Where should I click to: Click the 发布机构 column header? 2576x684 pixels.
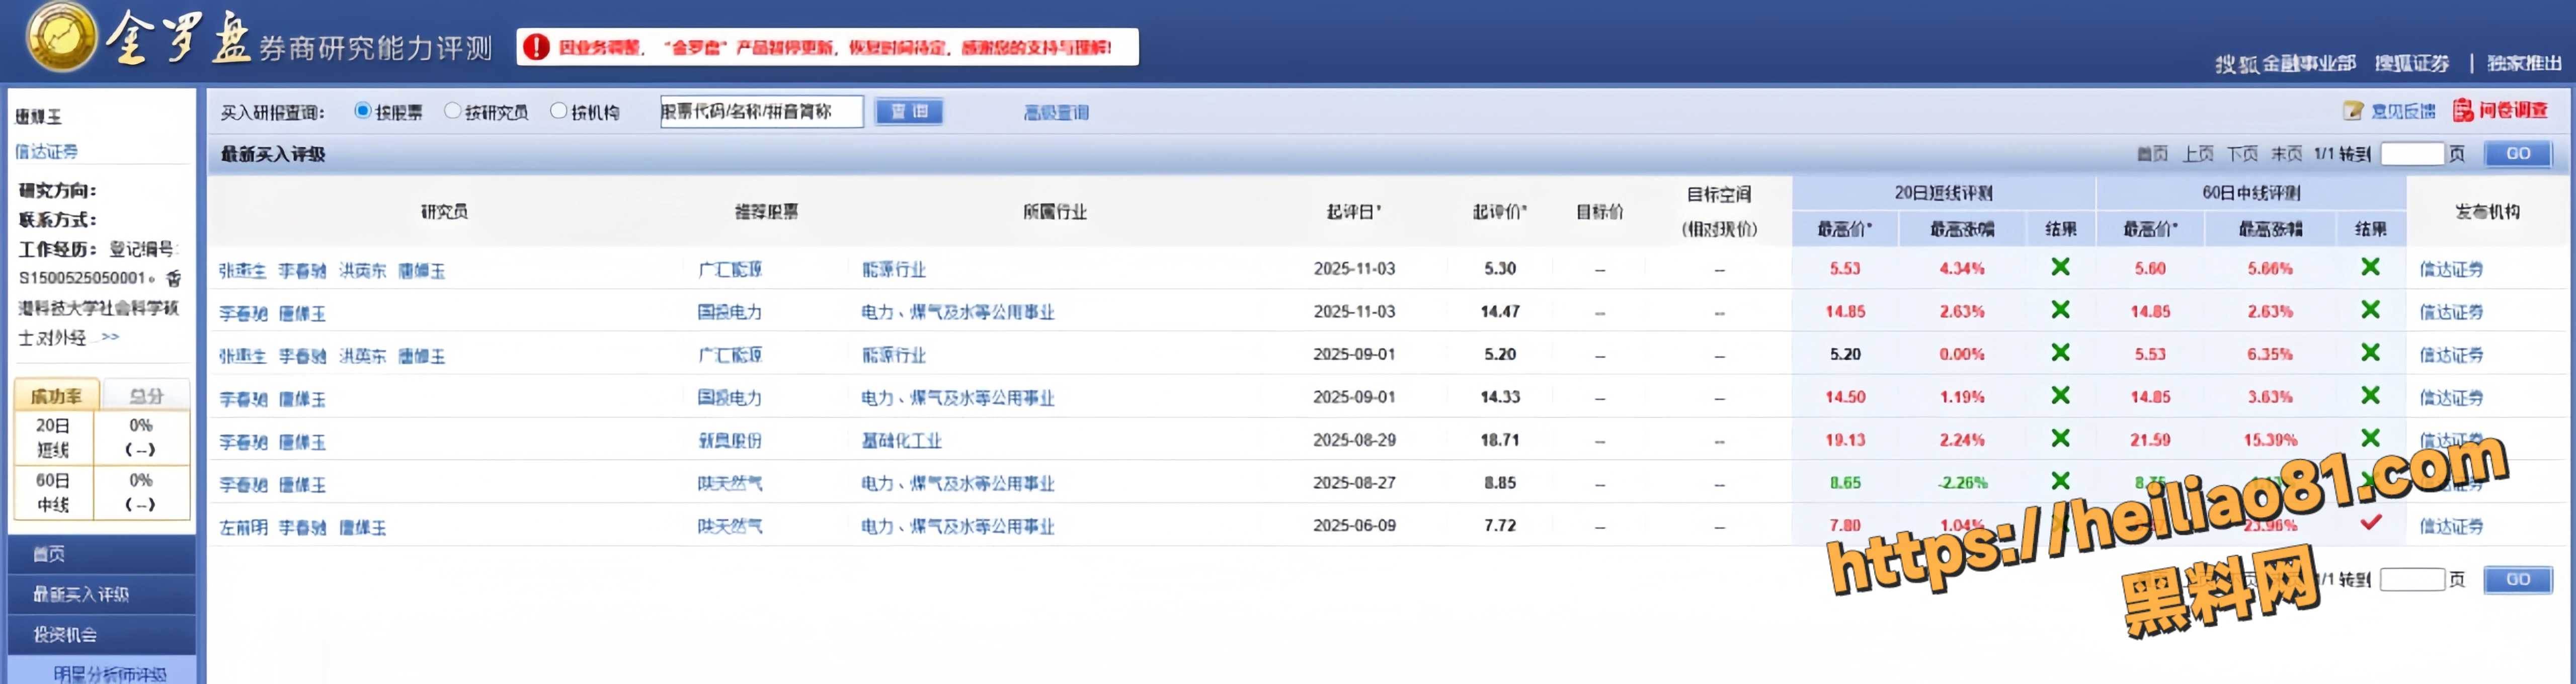pos(2487,212)
